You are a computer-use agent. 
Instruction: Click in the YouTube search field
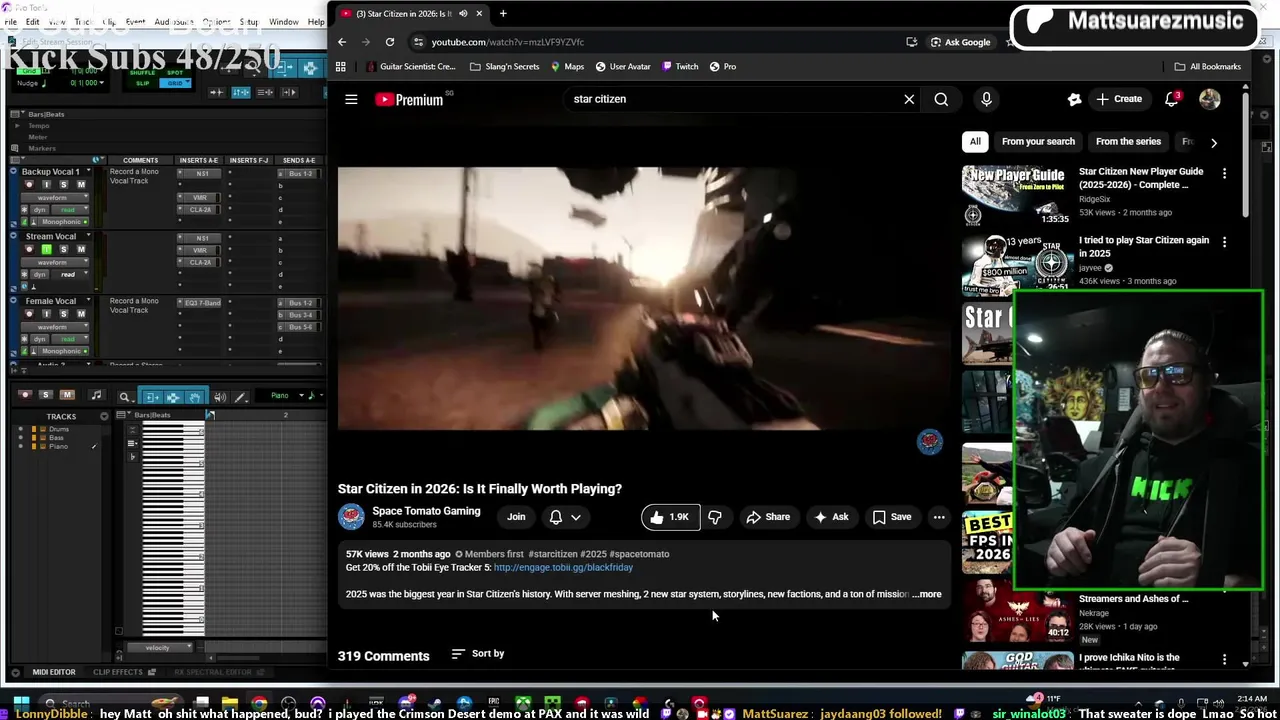click(x=730, y=99)
